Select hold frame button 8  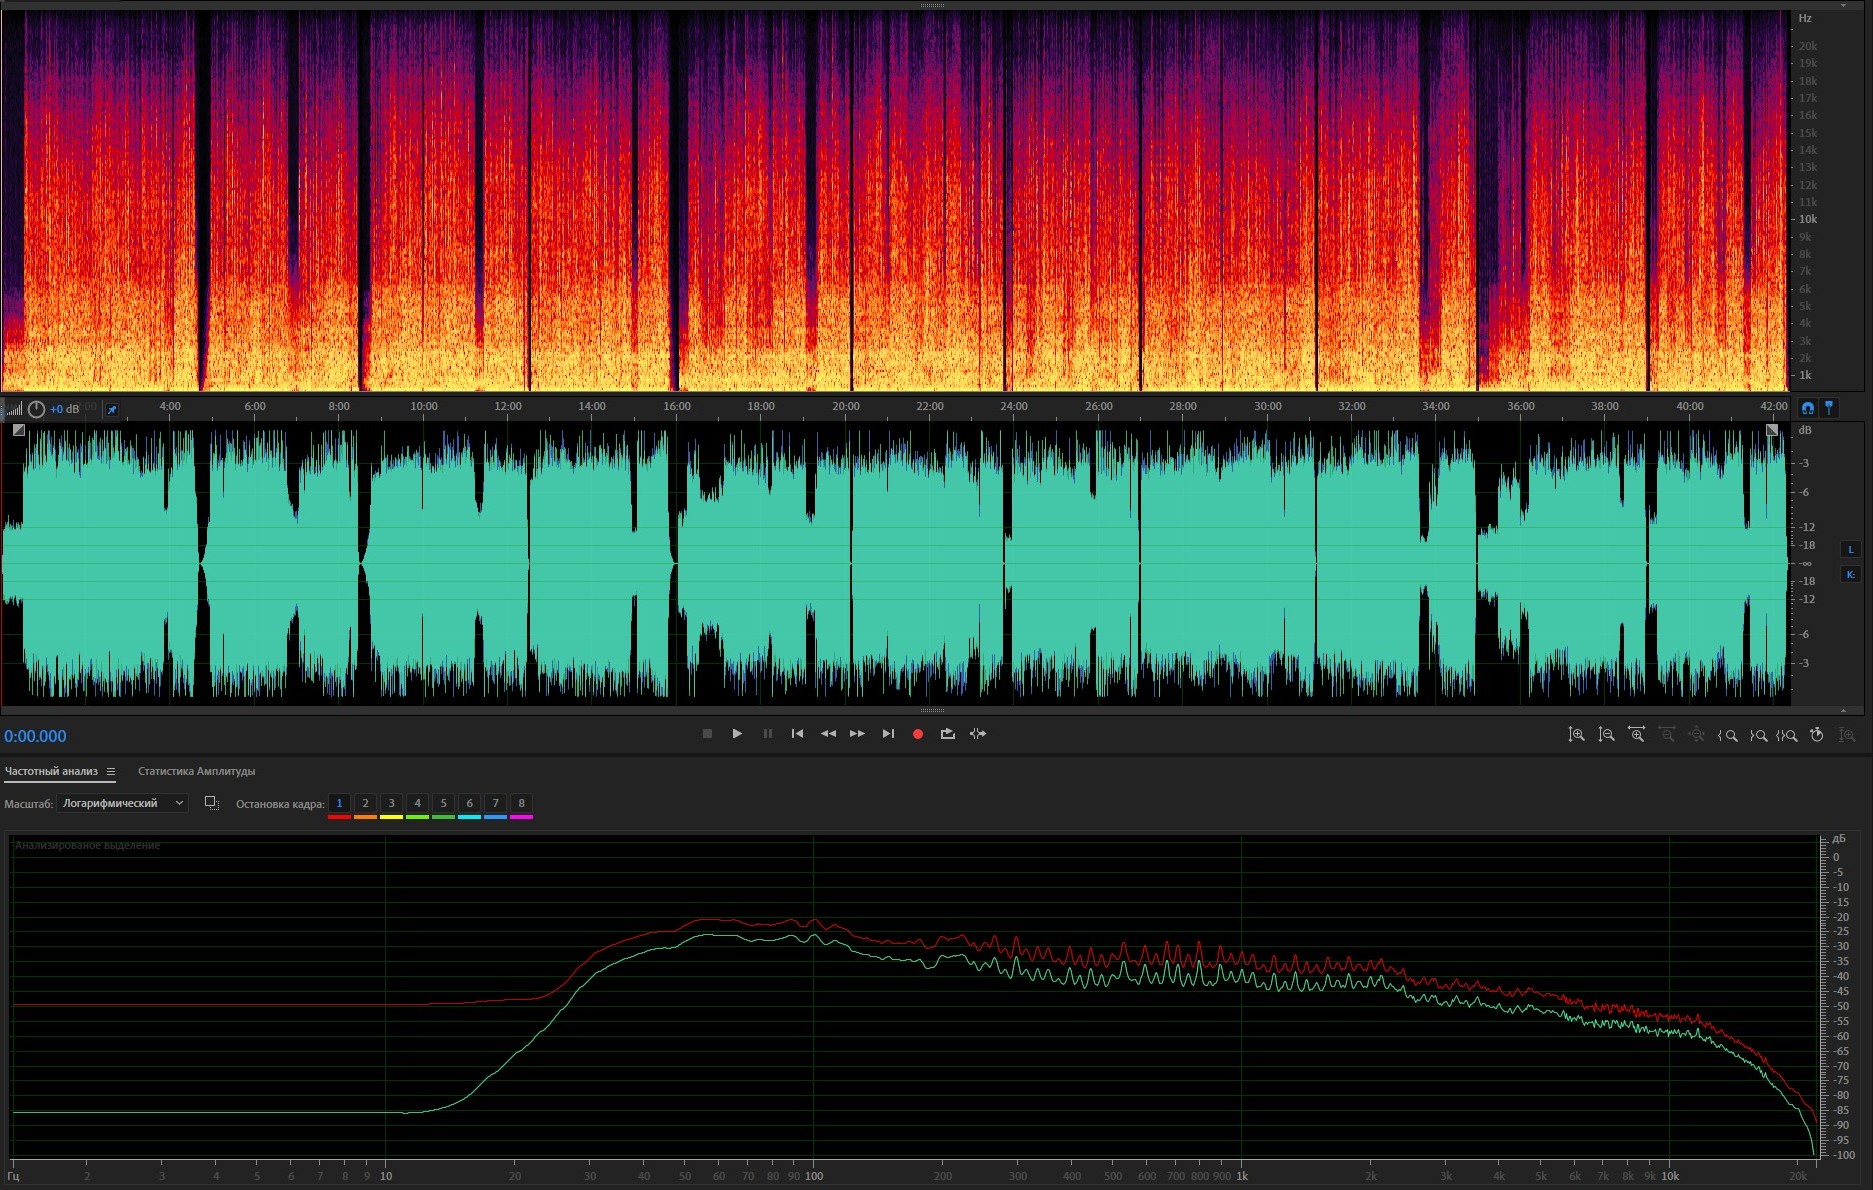pyautogui.click(x=521, y=803)
